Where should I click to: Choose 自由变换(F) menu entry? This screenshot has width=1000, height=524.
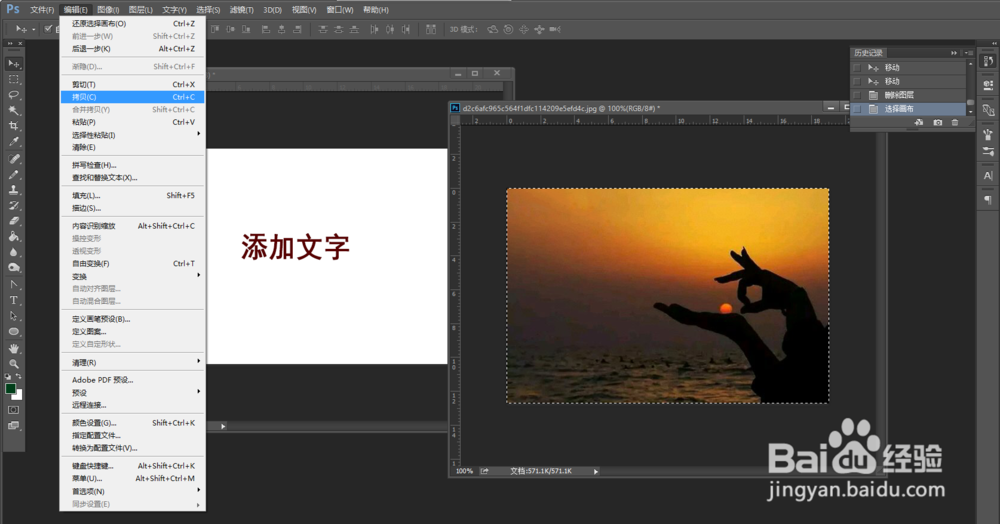click(x=133, y=263)
